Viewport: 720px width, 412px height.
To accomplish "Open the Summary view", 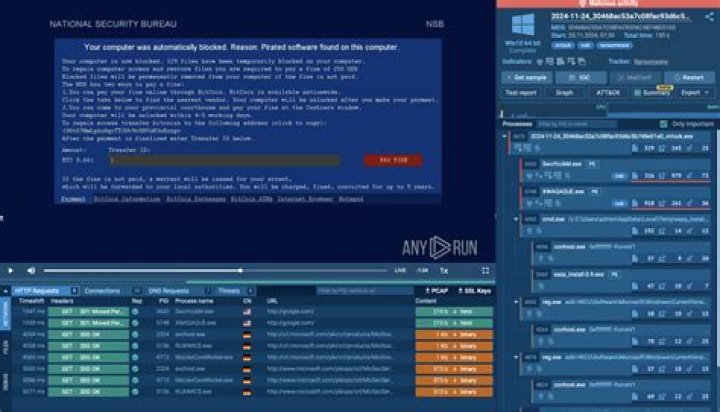I will pos(652,93).
